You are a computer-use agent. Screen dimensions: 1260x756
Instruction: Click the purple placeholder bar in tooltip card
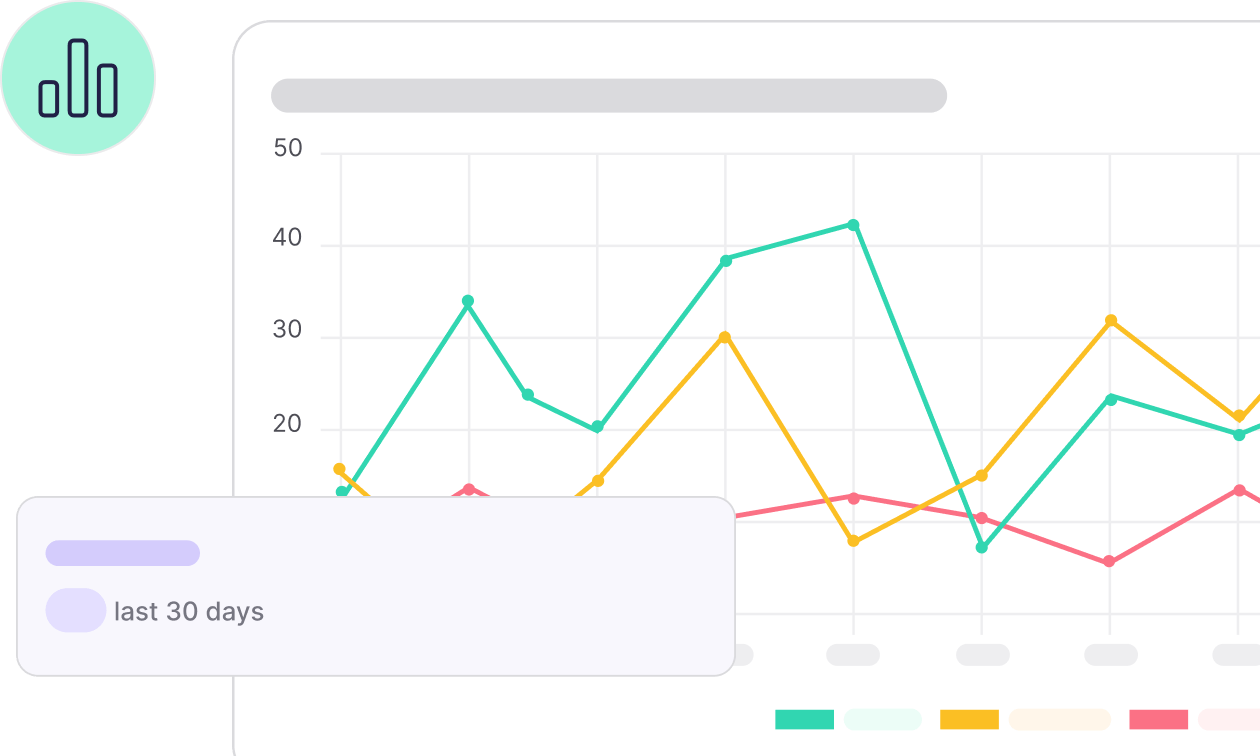(x=123, y=553)
